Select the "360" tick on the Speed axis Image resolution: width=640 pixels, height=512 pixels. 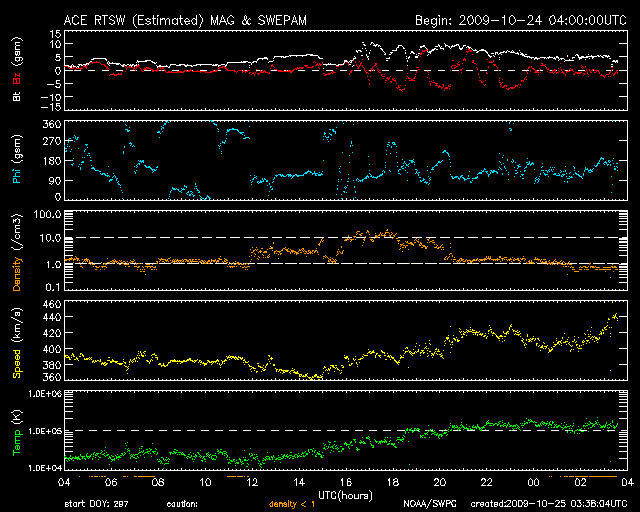53,377
